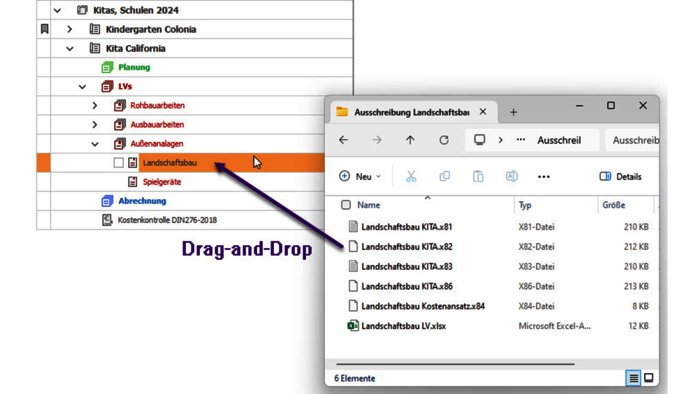Image resolution: width=700 pixels, height=394 pixels.
Task: Collapse the Außenanlagen group
Action: click(95, 144)
